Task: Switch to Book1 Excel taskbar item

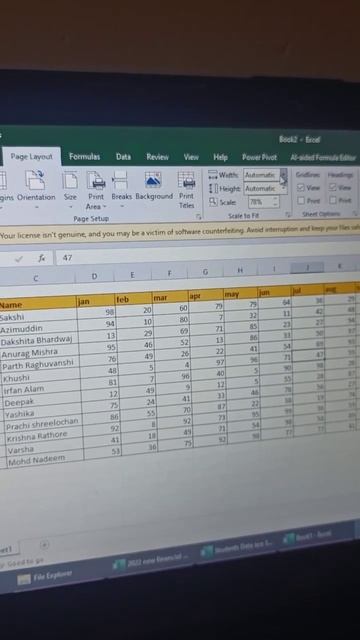Action: [308, 536]
